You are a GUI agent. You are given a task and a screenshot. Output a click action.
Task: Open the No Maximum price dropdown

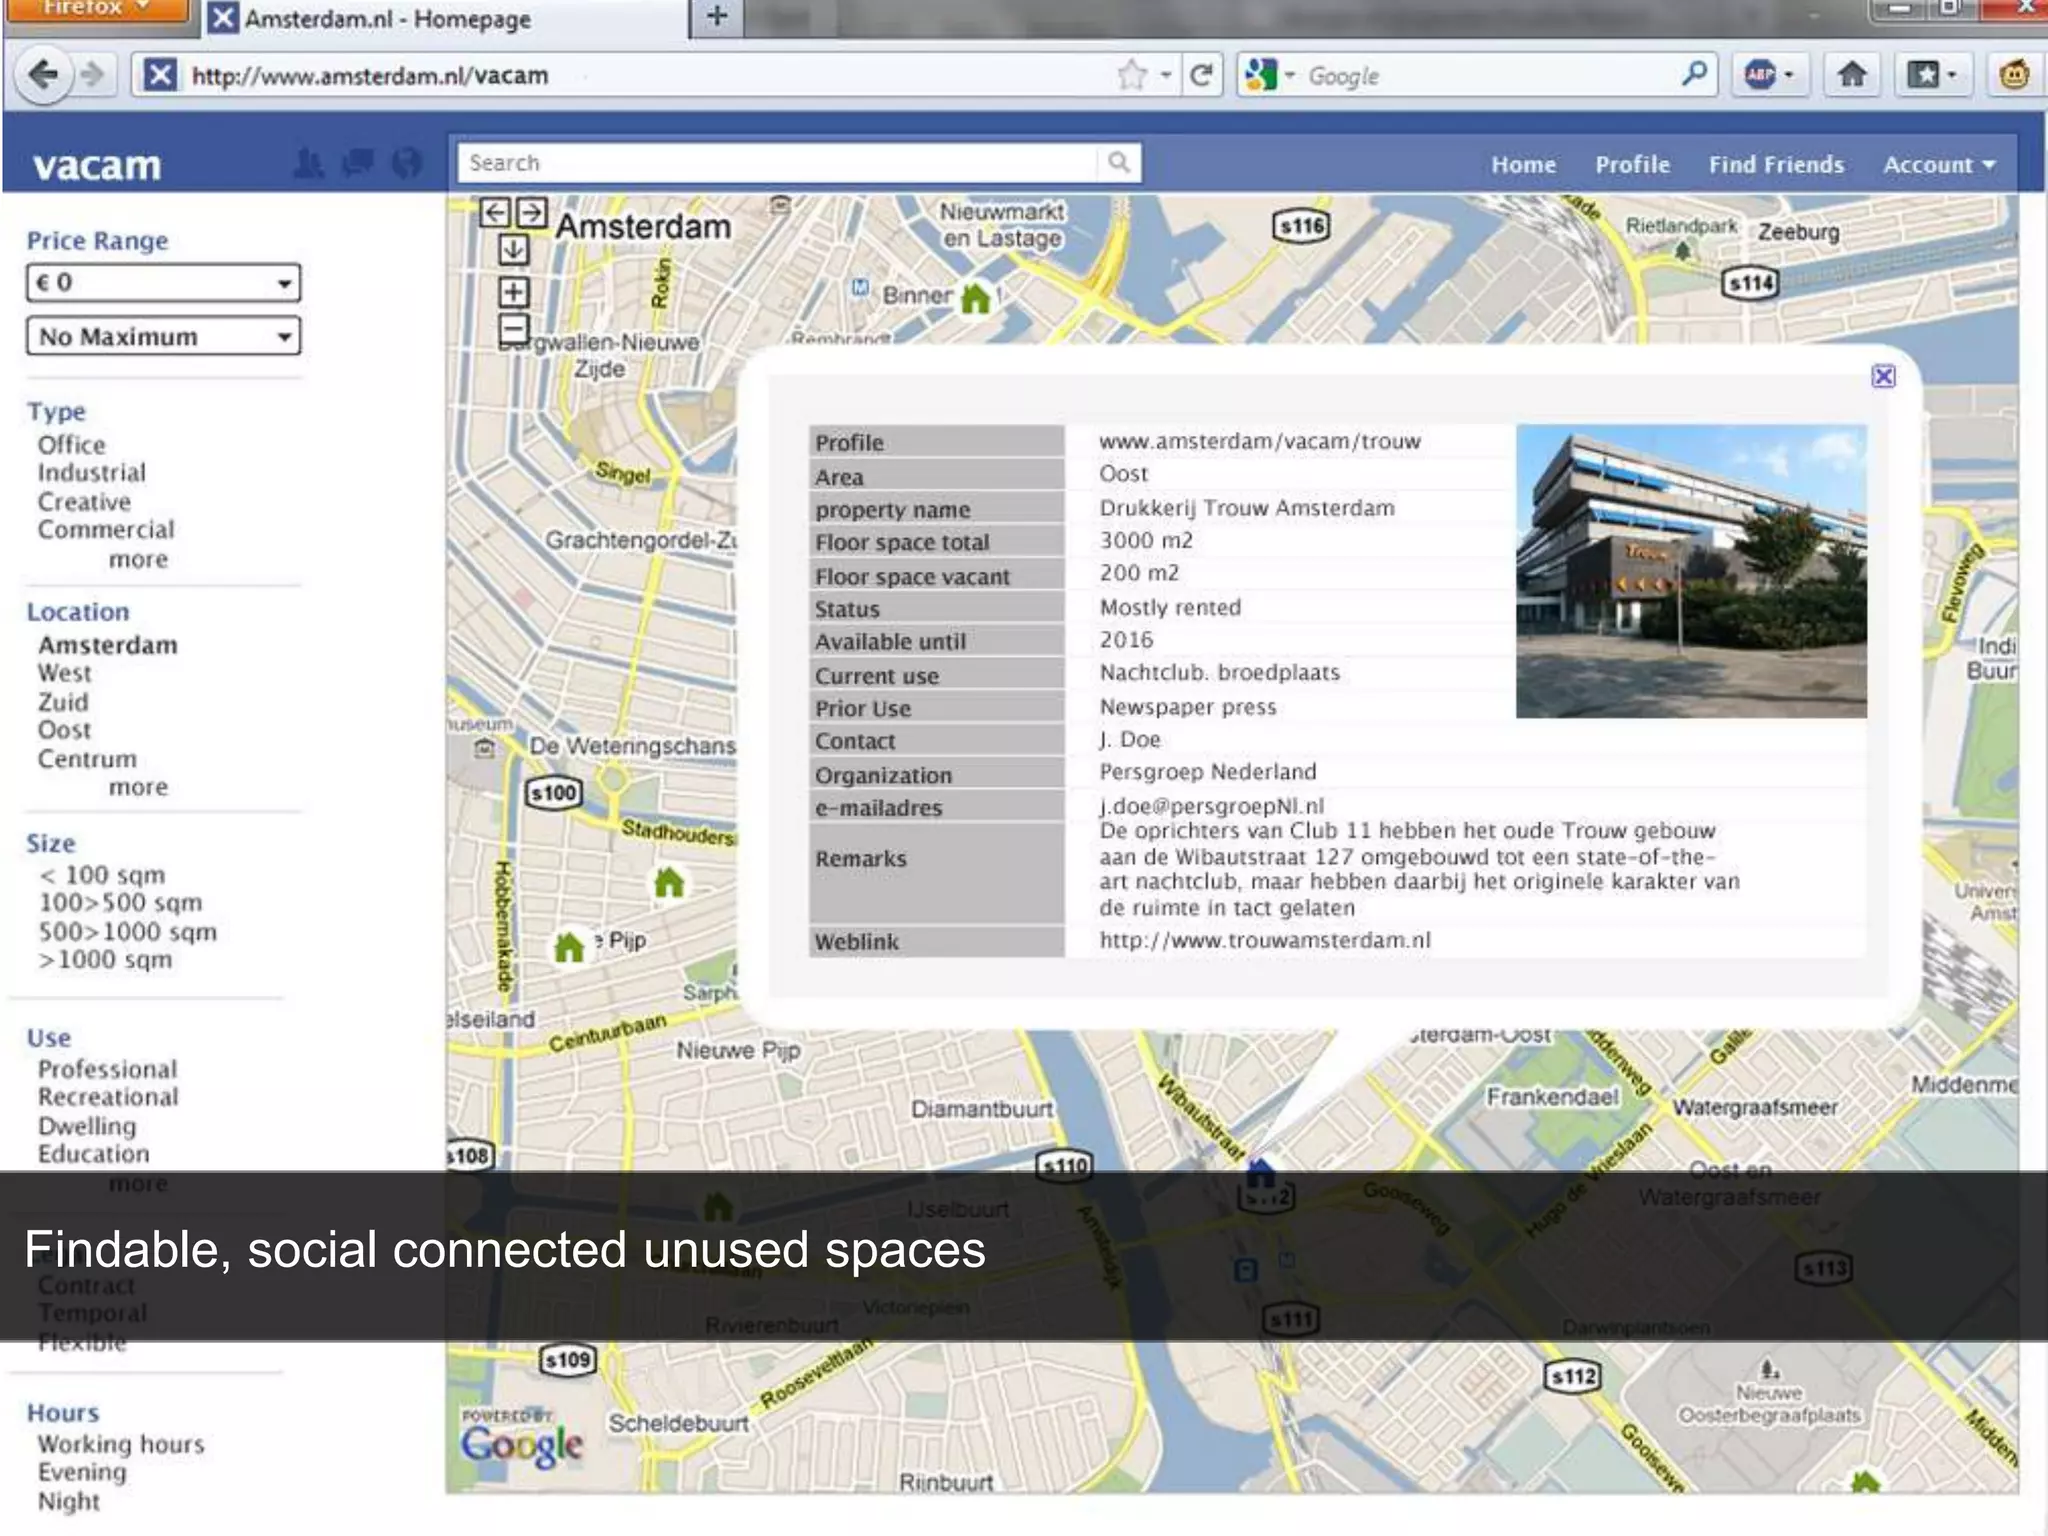point(163,336)
